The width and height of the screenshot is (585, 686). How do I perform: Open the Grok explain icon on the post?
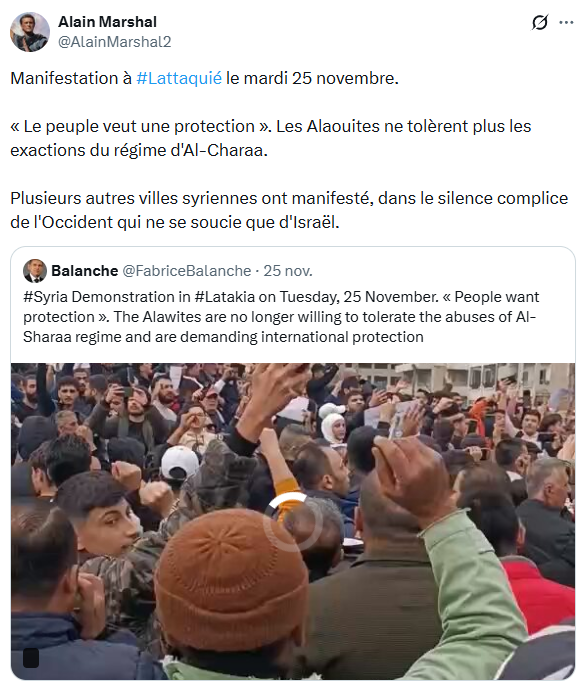coord(539,22)
